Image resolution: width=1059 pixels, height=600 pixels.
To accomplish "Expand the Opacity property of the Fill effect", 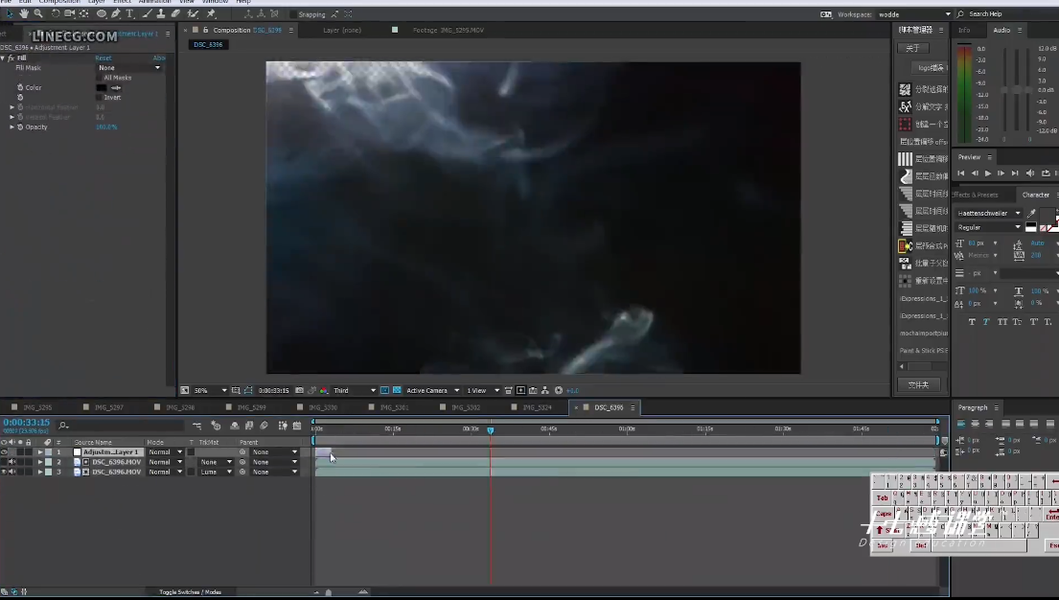I will [x=11, y=127].
